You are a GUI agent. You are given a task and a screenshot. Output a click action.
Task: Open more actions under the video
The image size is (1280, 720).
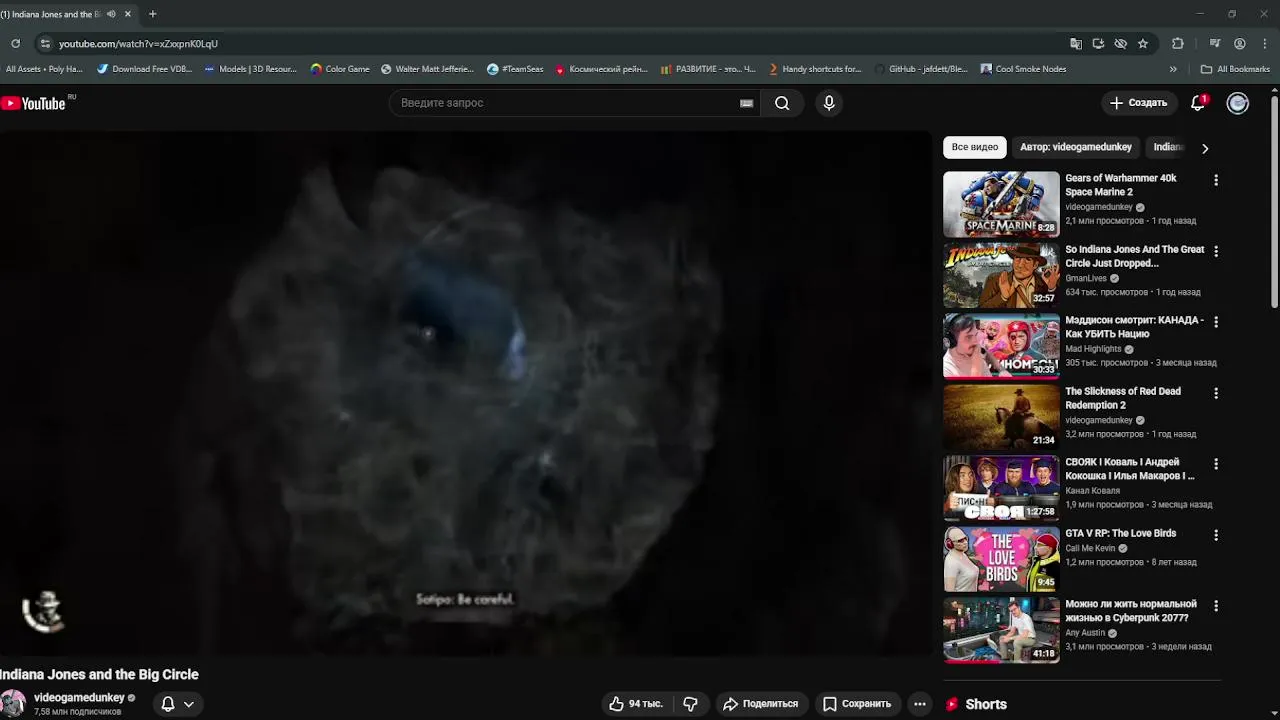tap(920, 704)
